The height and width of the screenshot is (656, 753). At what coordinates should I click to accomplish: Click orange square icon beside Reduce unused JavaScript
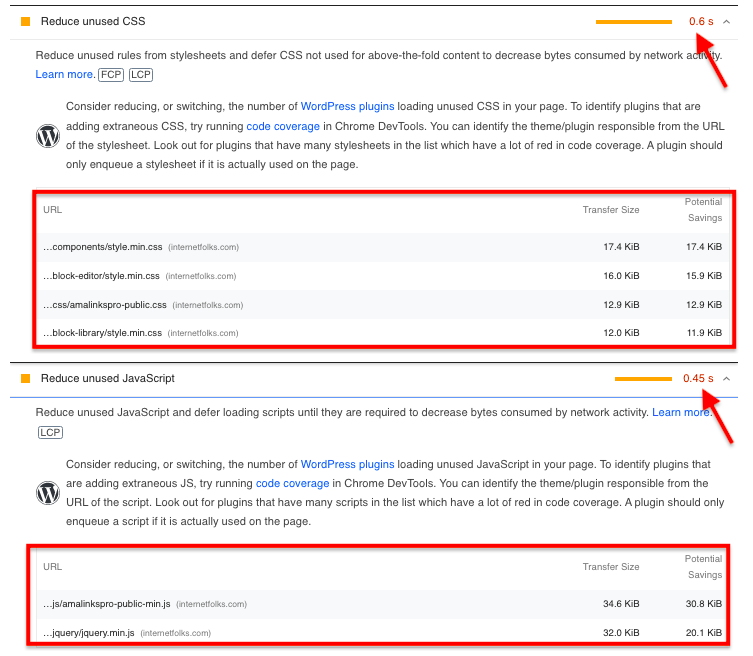25,379
